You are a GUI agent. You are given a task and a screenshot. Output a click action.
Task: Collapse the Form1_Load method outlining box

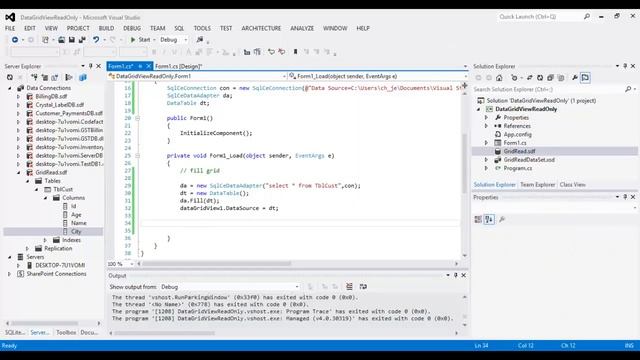138,156
